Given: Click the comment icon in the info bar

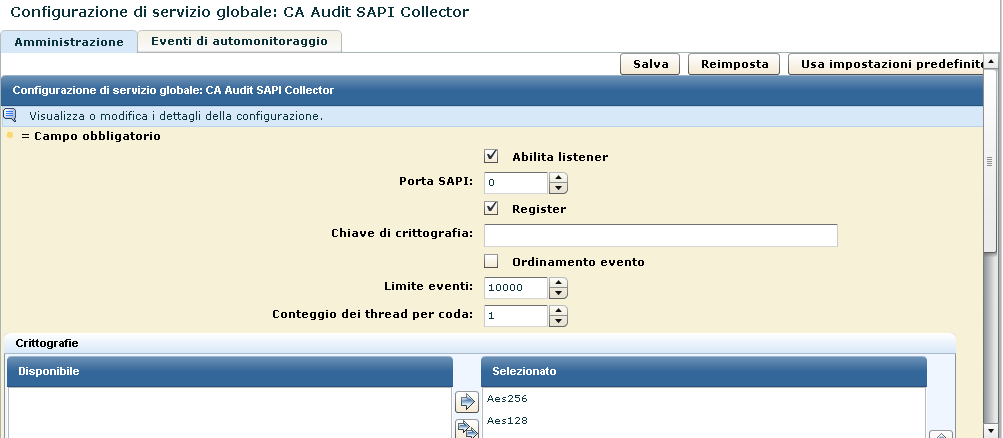Looking at the screenshot, I should (10, 115).
